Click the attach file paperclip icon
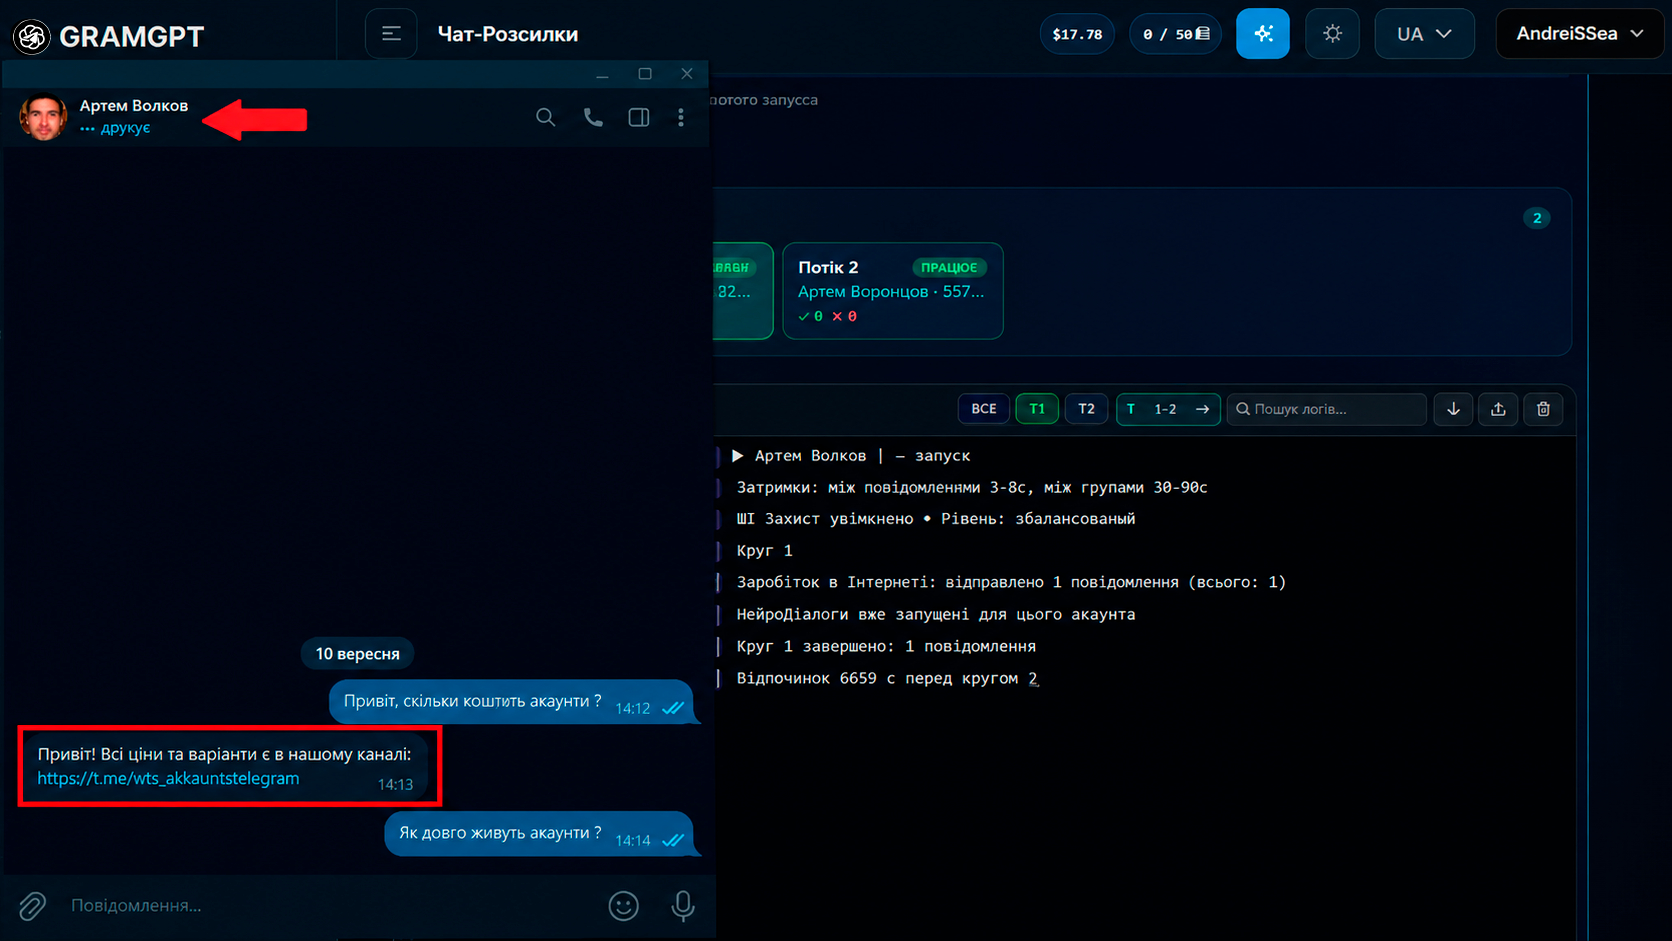Screen dimensions: 1672x941 pyautogui.click(x=32, y=906)
